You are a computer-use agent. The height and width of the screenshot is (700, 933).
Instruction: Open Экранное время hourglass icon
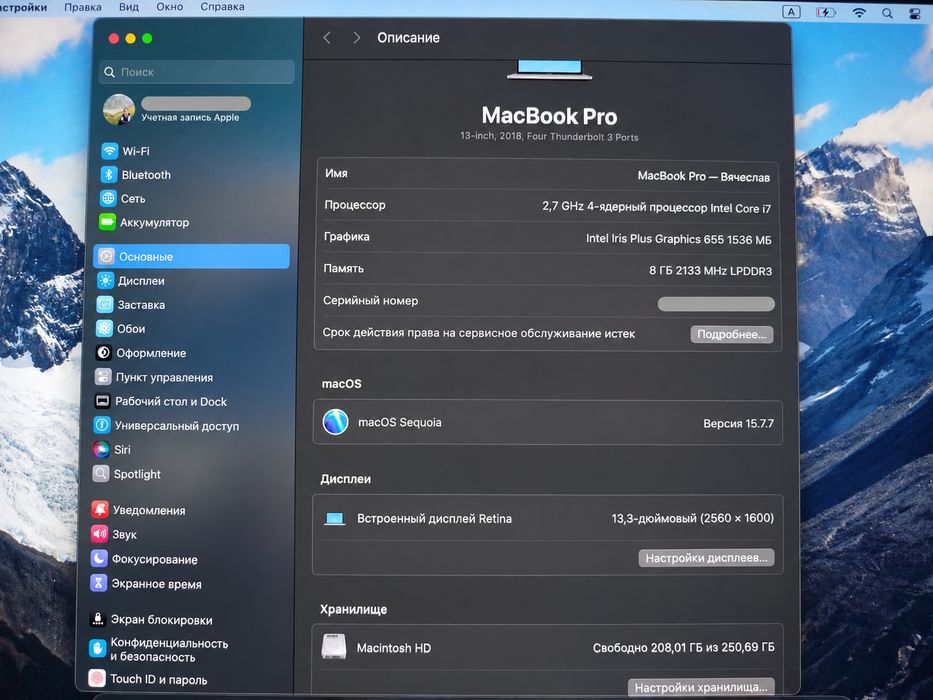point(98,583)
